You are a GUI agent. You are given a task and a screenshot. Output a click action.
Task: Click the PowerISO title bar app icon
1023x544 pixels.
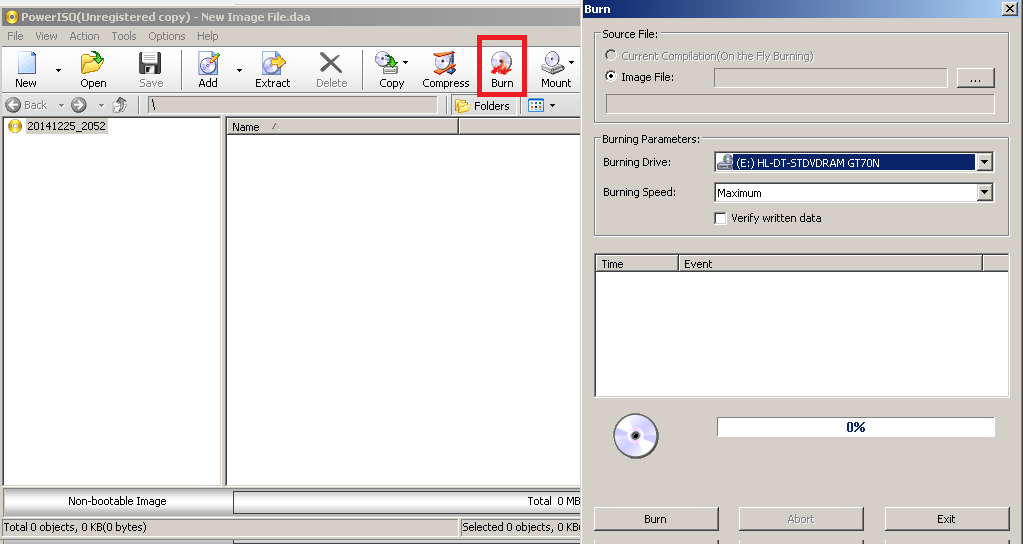coord(11,17)
